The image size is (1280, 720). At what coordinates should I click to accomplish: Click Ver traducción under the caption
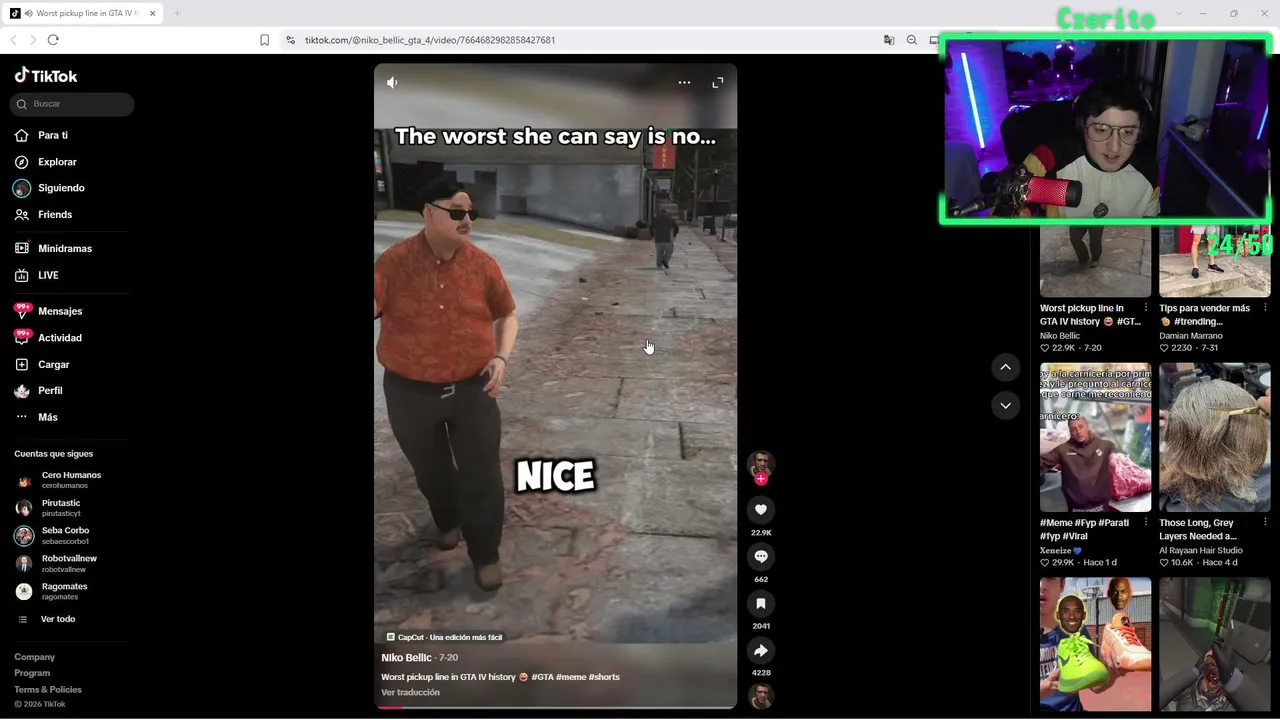[x=410, y=693]
